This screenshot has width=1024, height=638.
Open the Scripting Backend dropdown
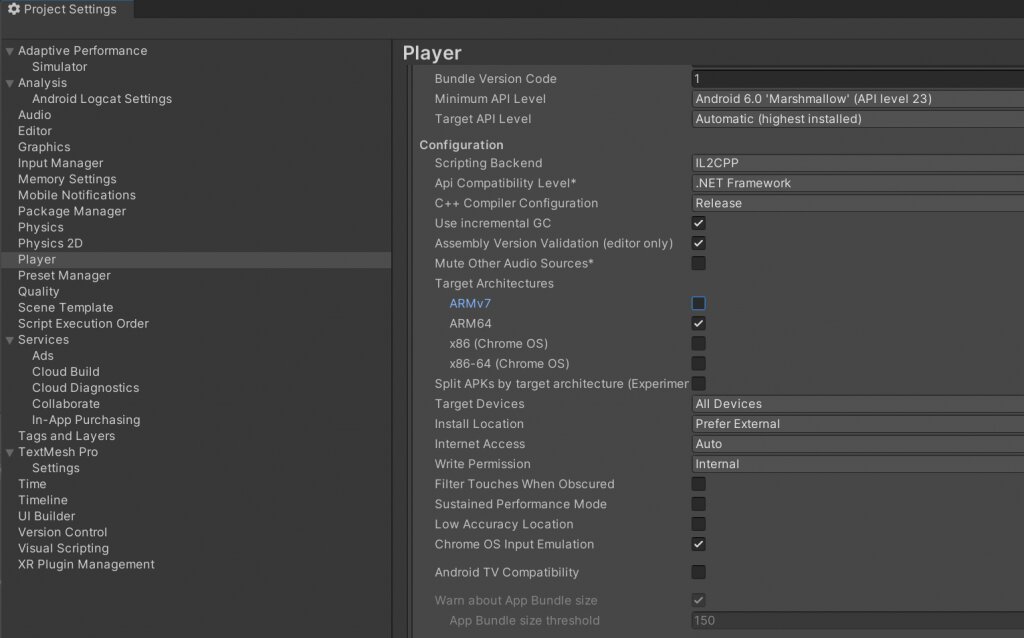click(x=857, y=163)
